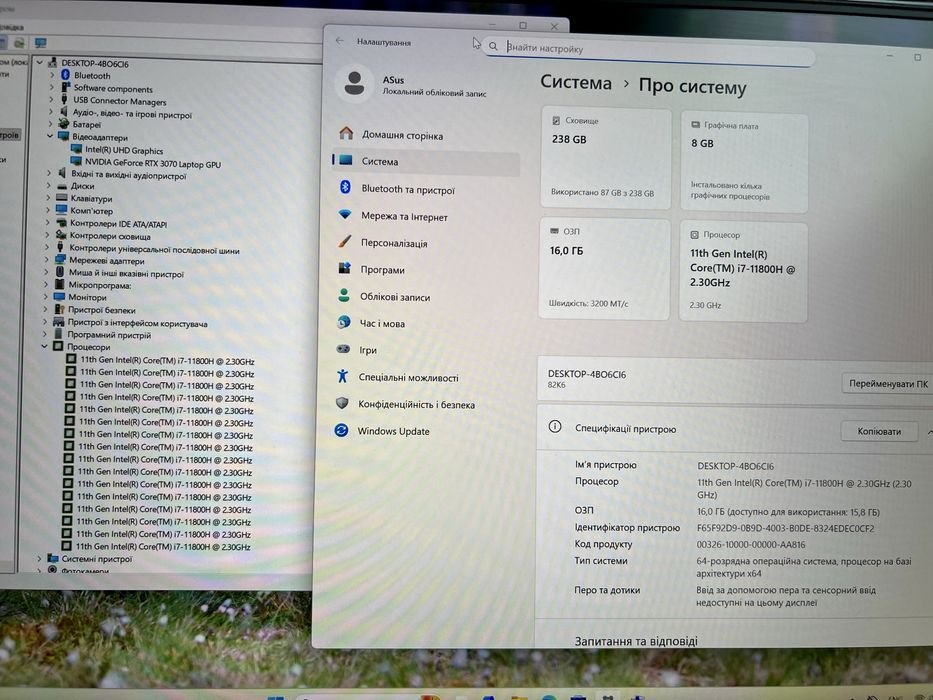Select Intel(R) UHD Graphics adapter icon
Screen dimensions: 933x700
pos(76,149)
